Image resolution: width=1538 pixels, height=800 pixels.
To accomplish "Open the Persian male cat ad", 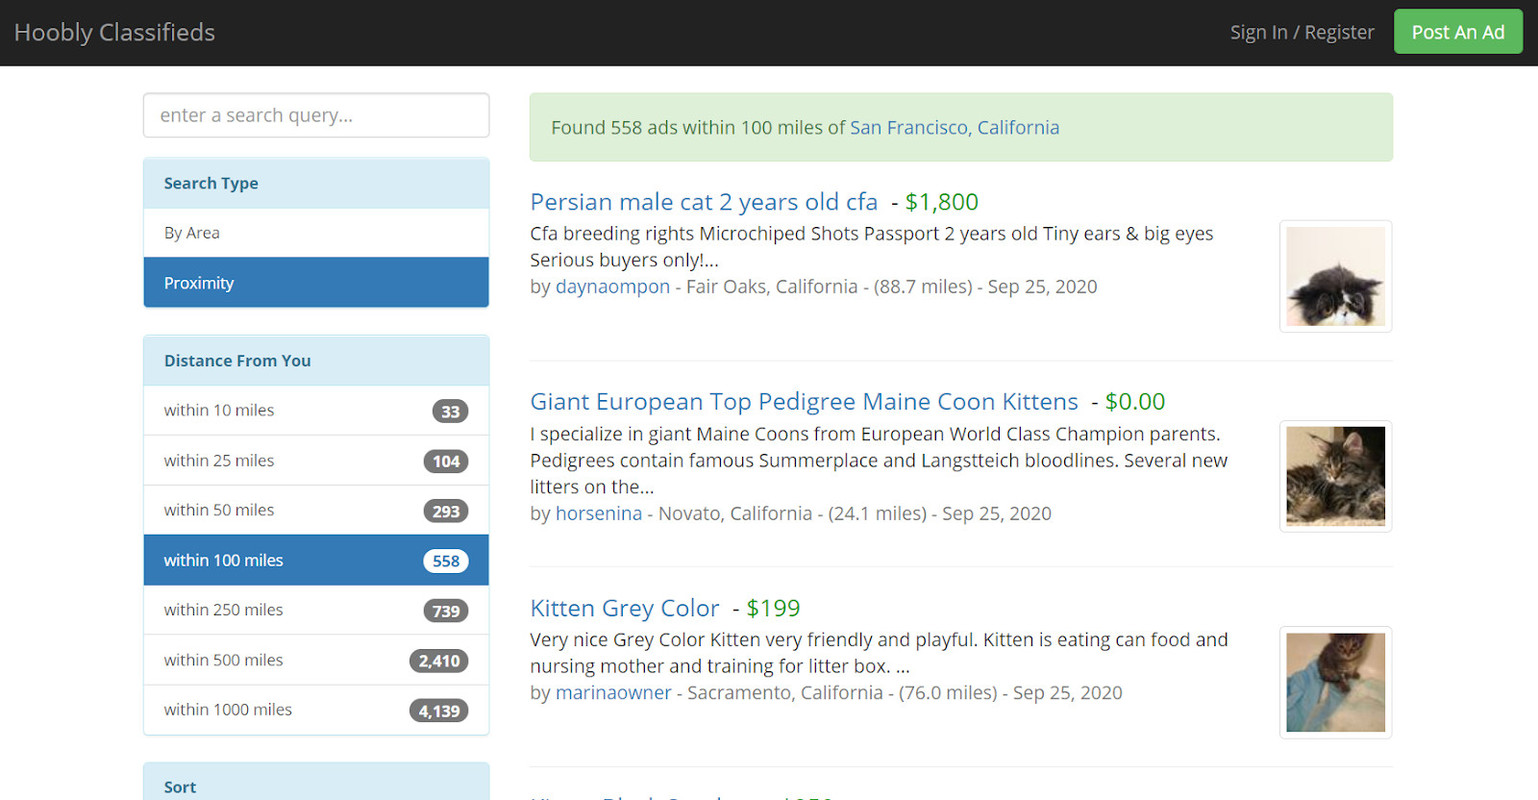I will tap(704, 201).
